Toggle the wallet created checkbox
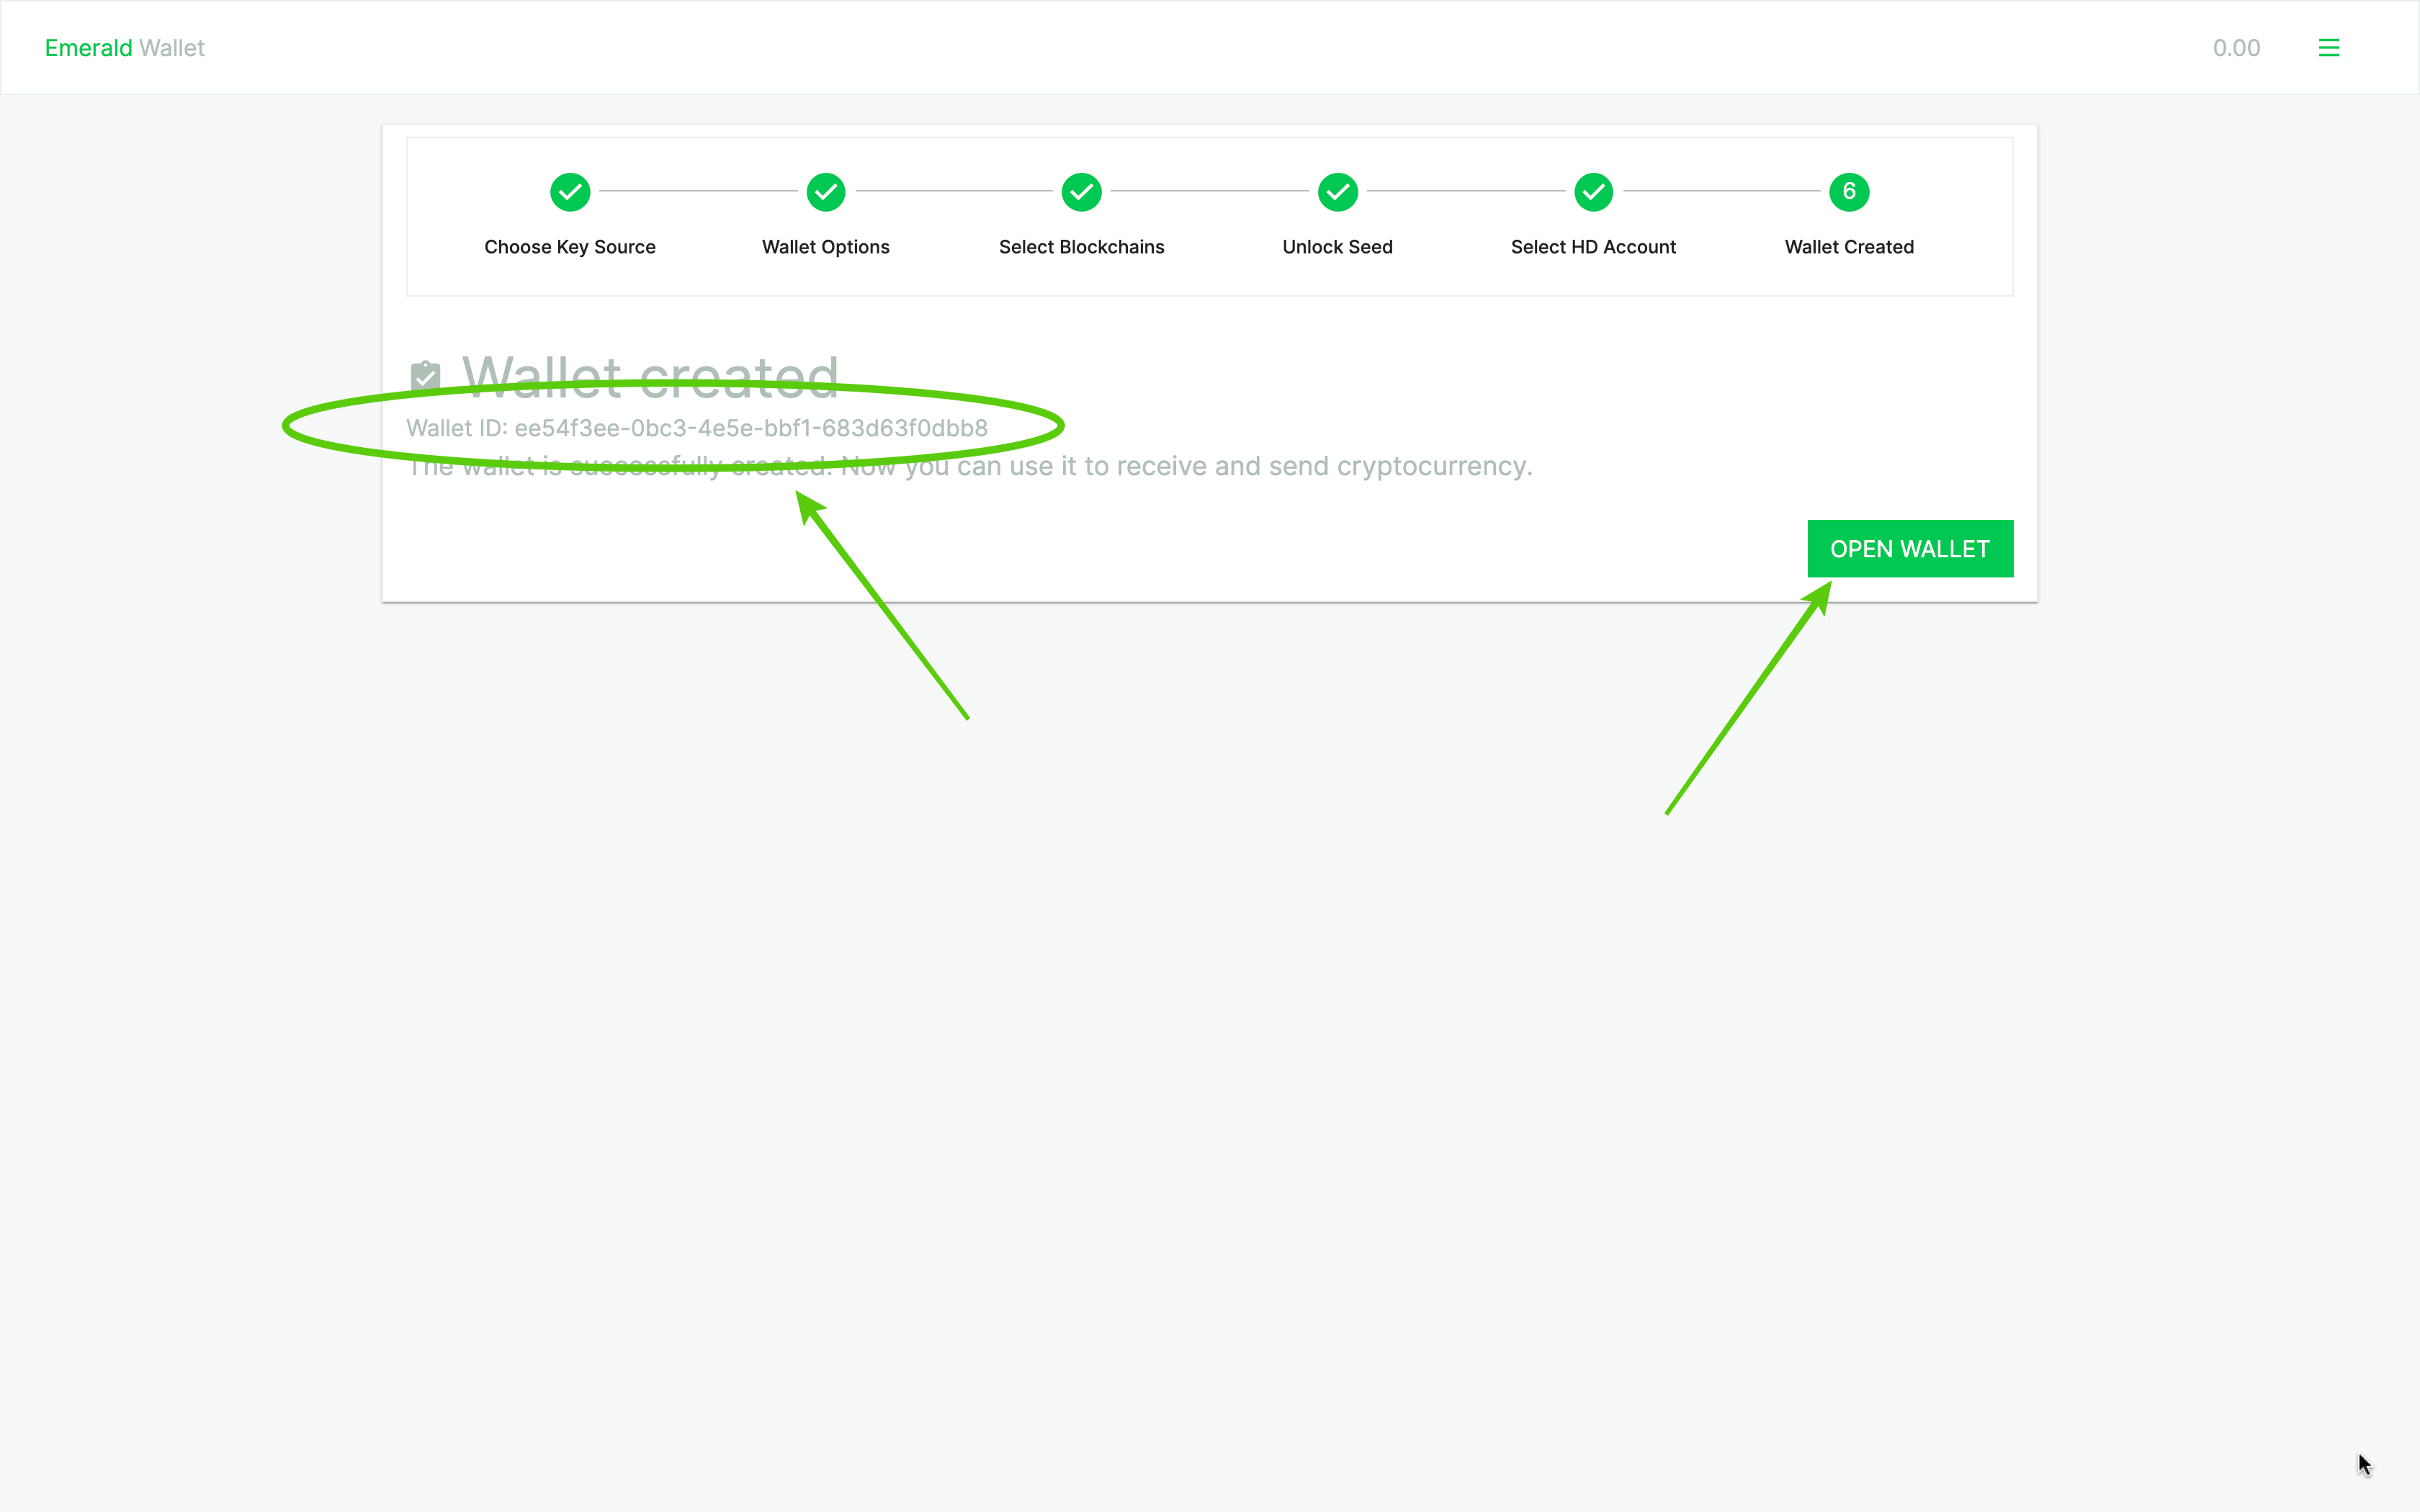The image size is (2420, 1512). (427, 374)
